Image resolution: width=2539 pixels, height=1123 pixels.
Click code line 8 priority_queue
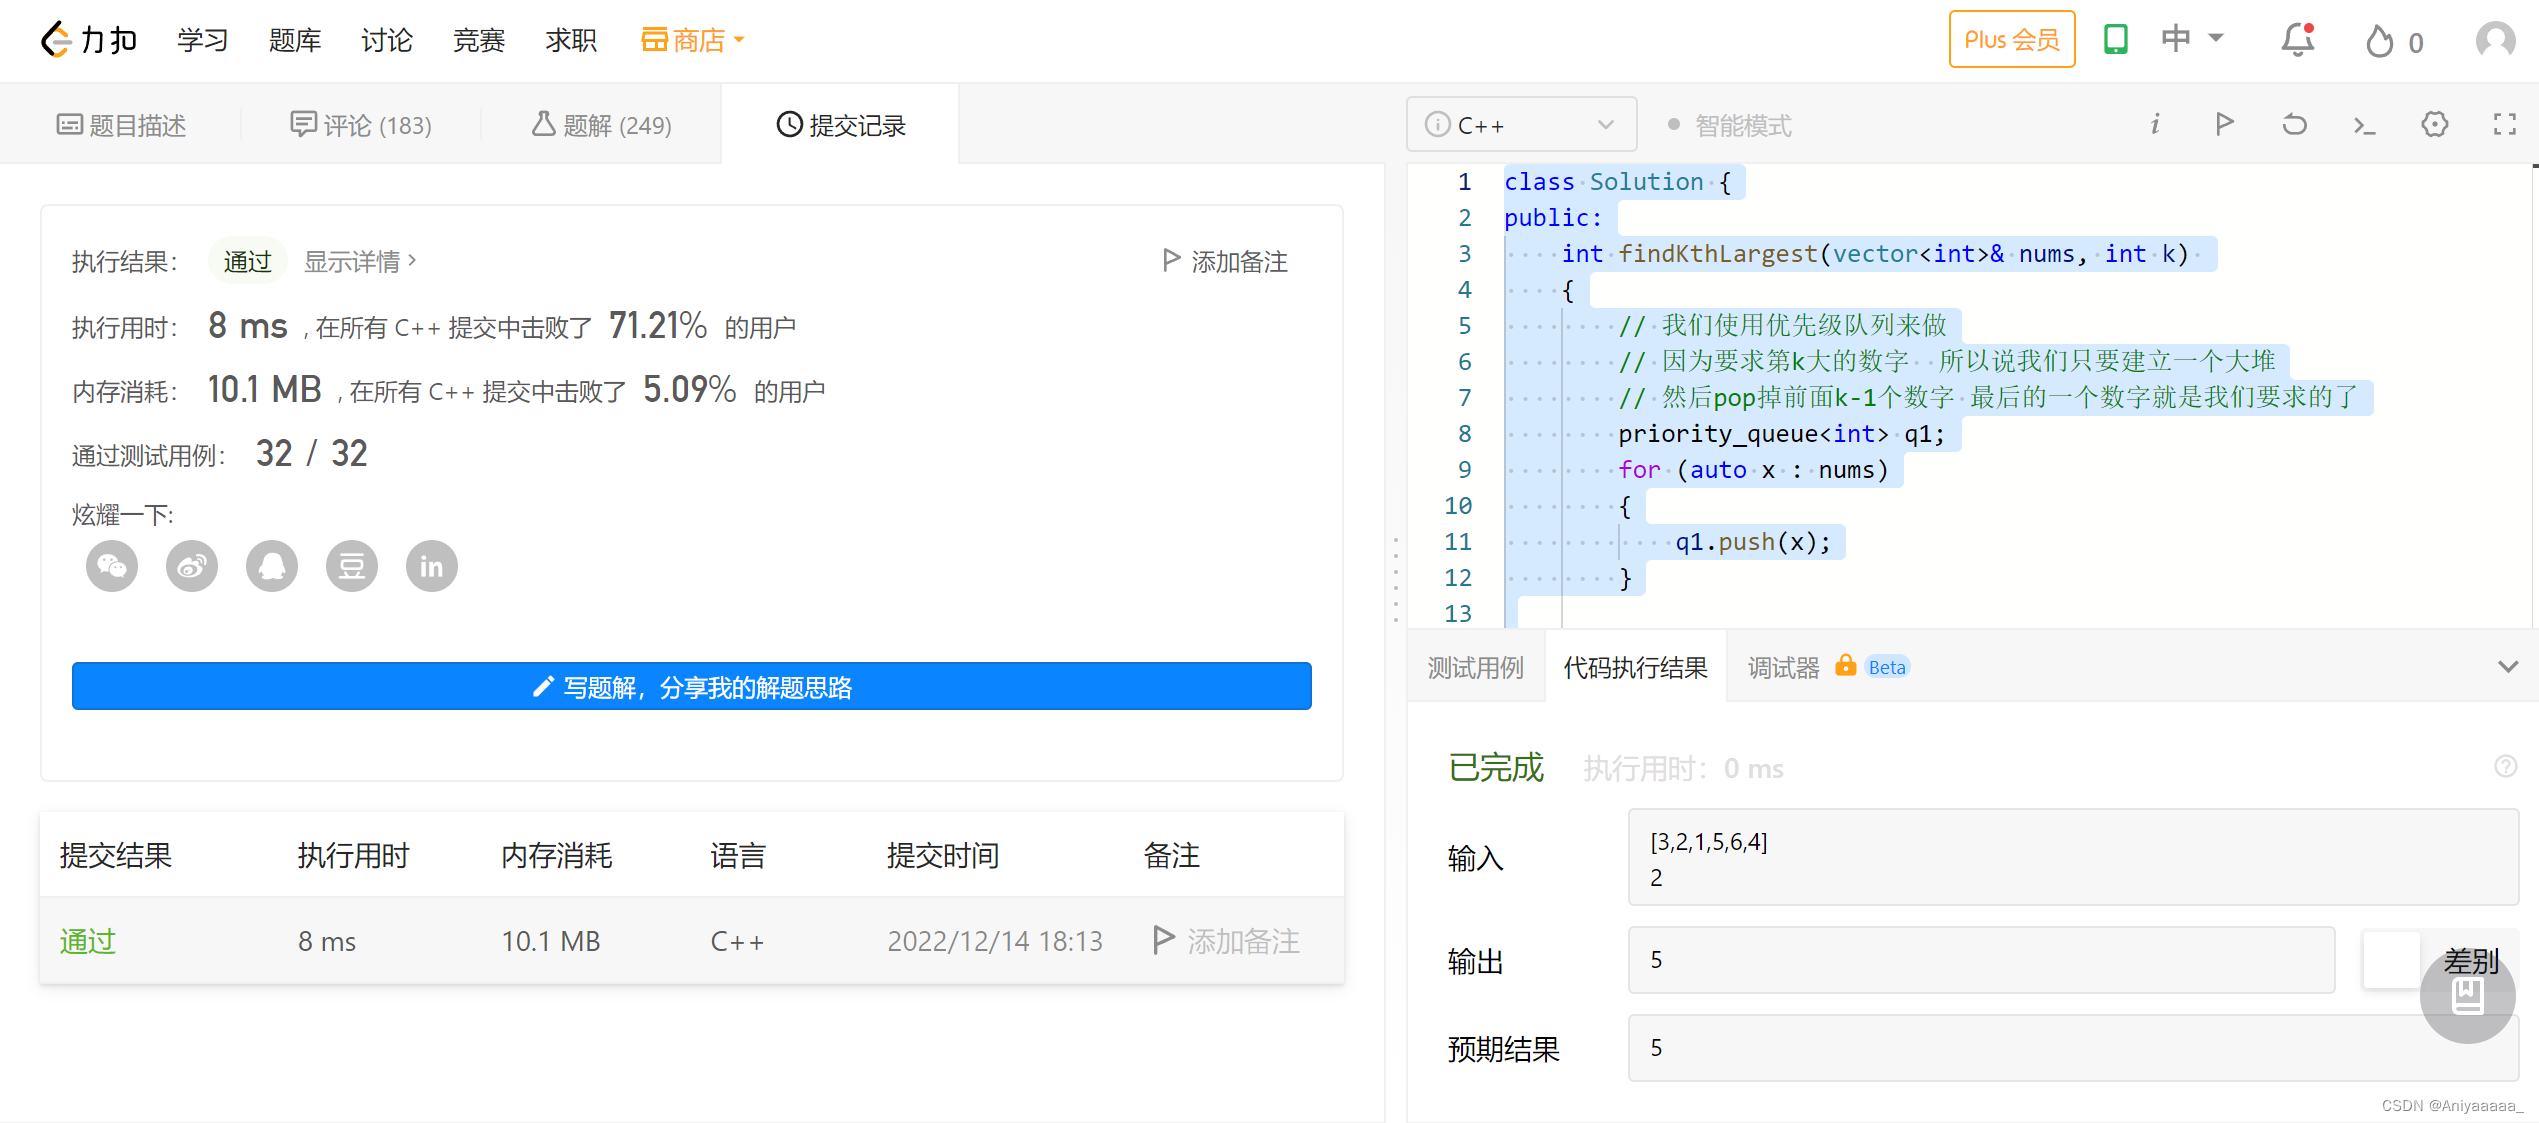coord(1781,434)
